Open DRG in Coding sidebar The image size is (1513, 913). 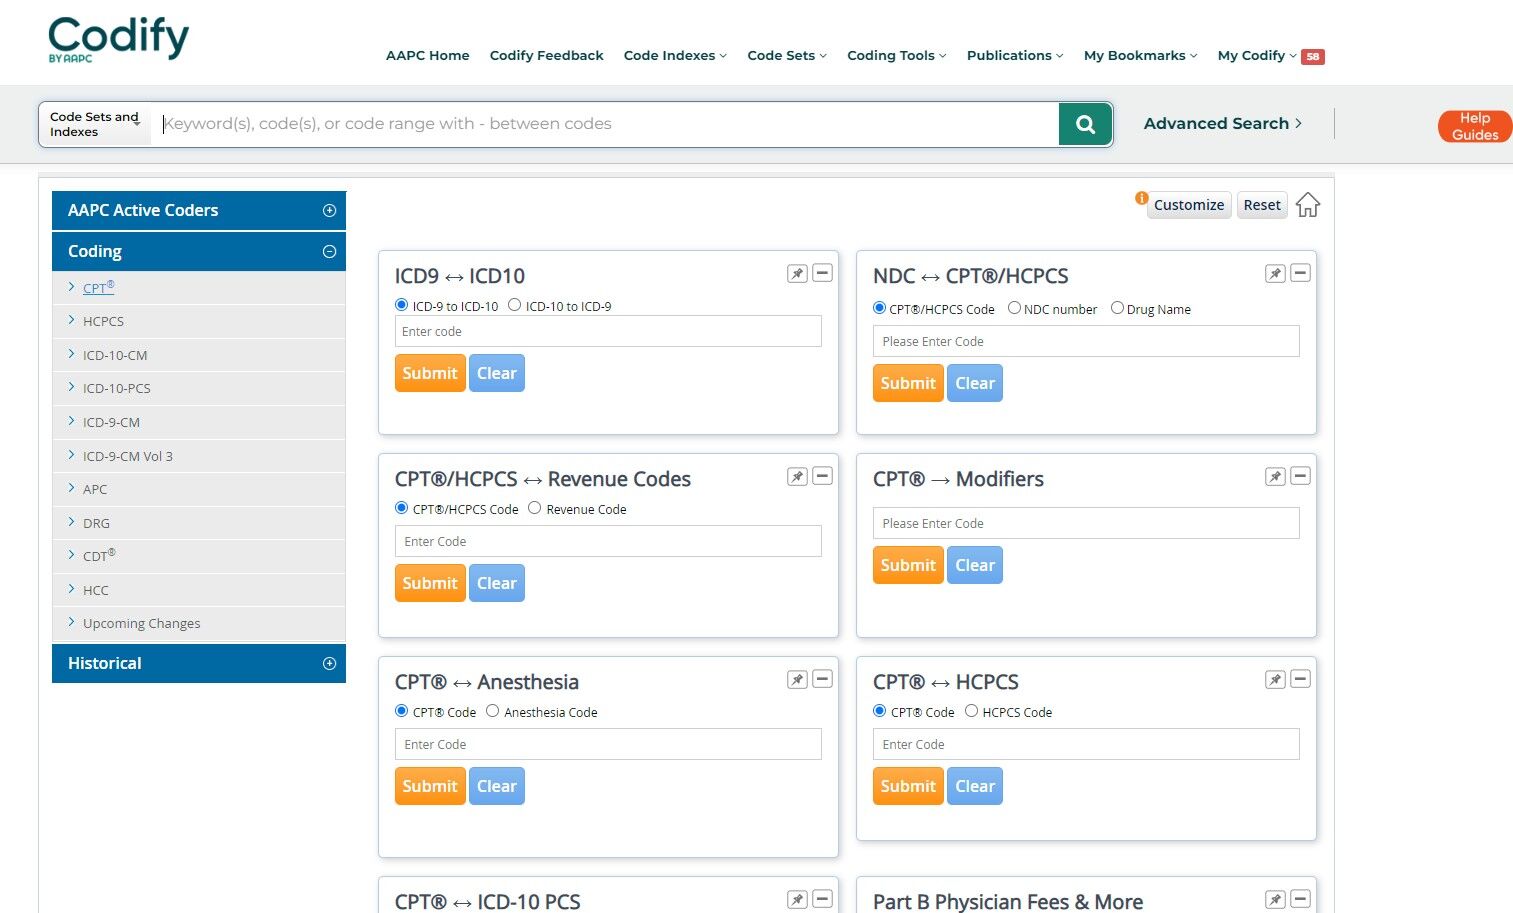[96, 523]
